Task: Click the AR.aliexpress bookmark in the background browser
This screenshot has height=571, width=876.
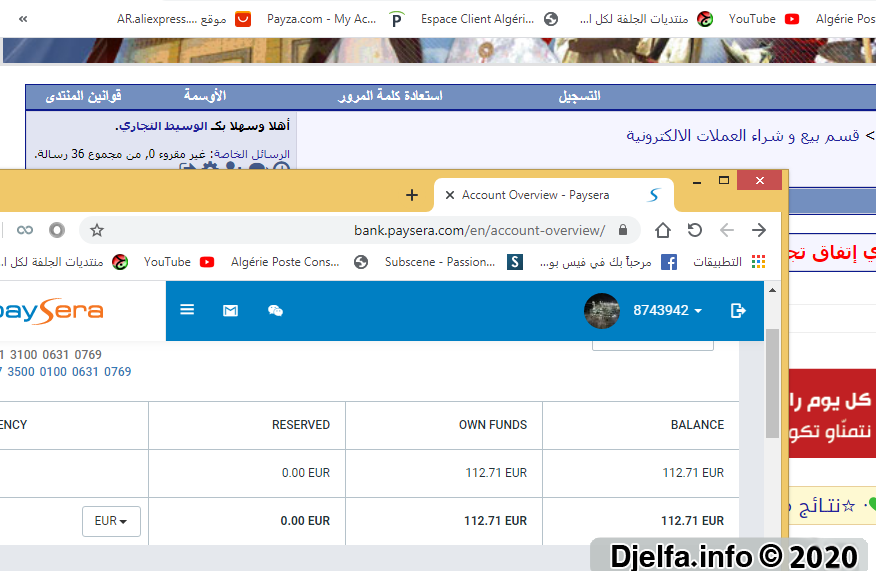Action: click(184, 19)
